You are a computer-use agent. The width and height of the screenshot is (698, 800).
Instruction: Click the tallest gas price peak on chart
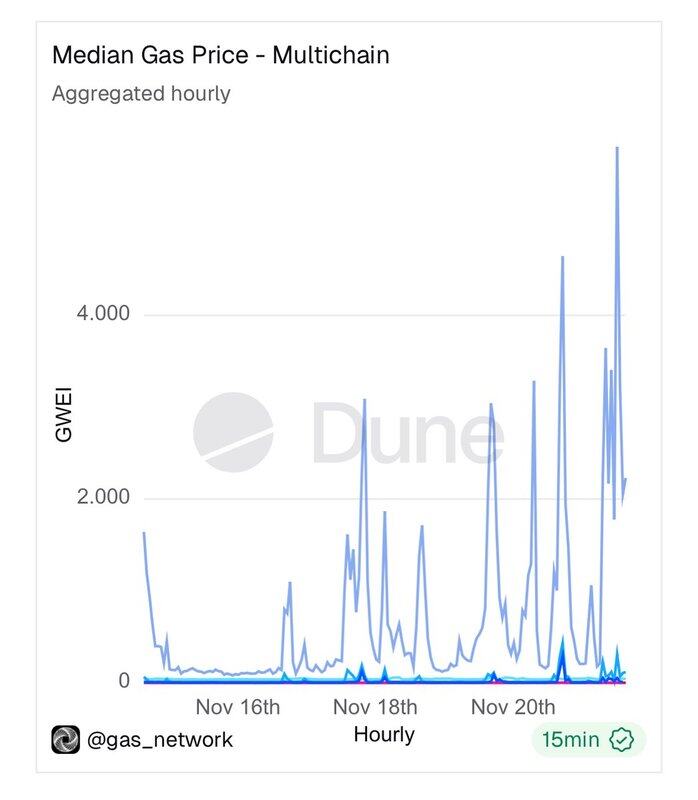click(617, 148)
